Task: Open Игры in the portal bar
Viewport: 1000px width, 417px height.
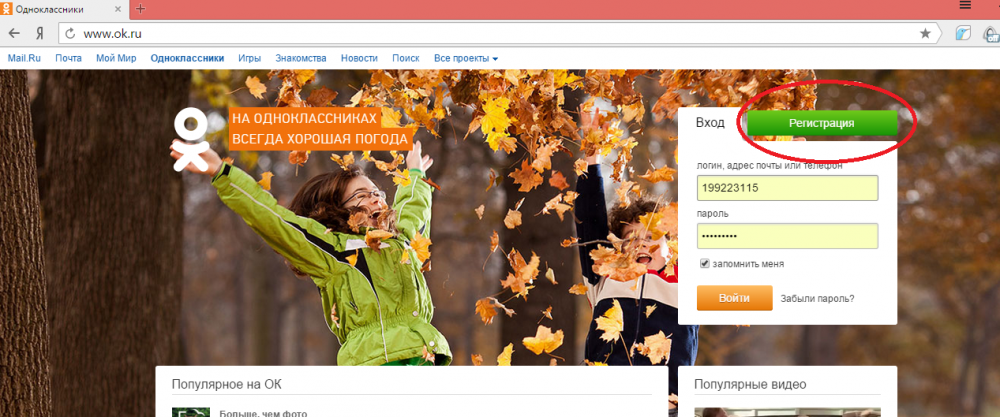Action: [x=249, y=58]
